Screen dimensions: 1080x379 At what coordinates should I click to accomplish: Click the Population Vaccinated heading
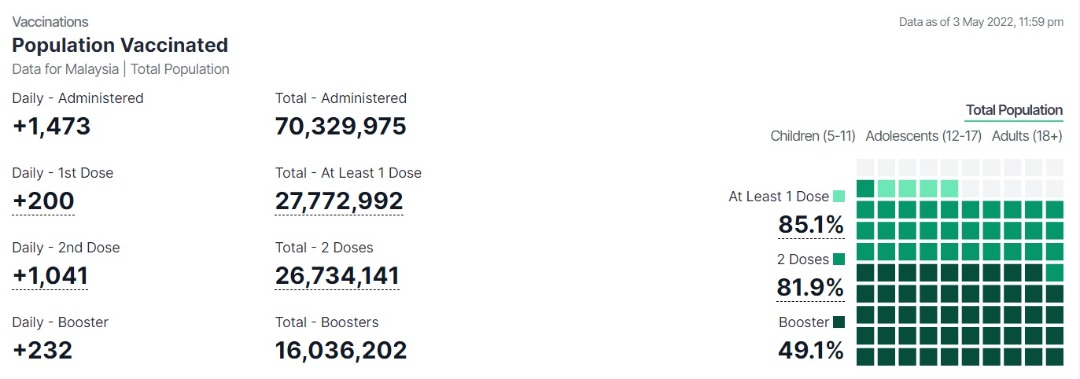[x=120, y=45]
